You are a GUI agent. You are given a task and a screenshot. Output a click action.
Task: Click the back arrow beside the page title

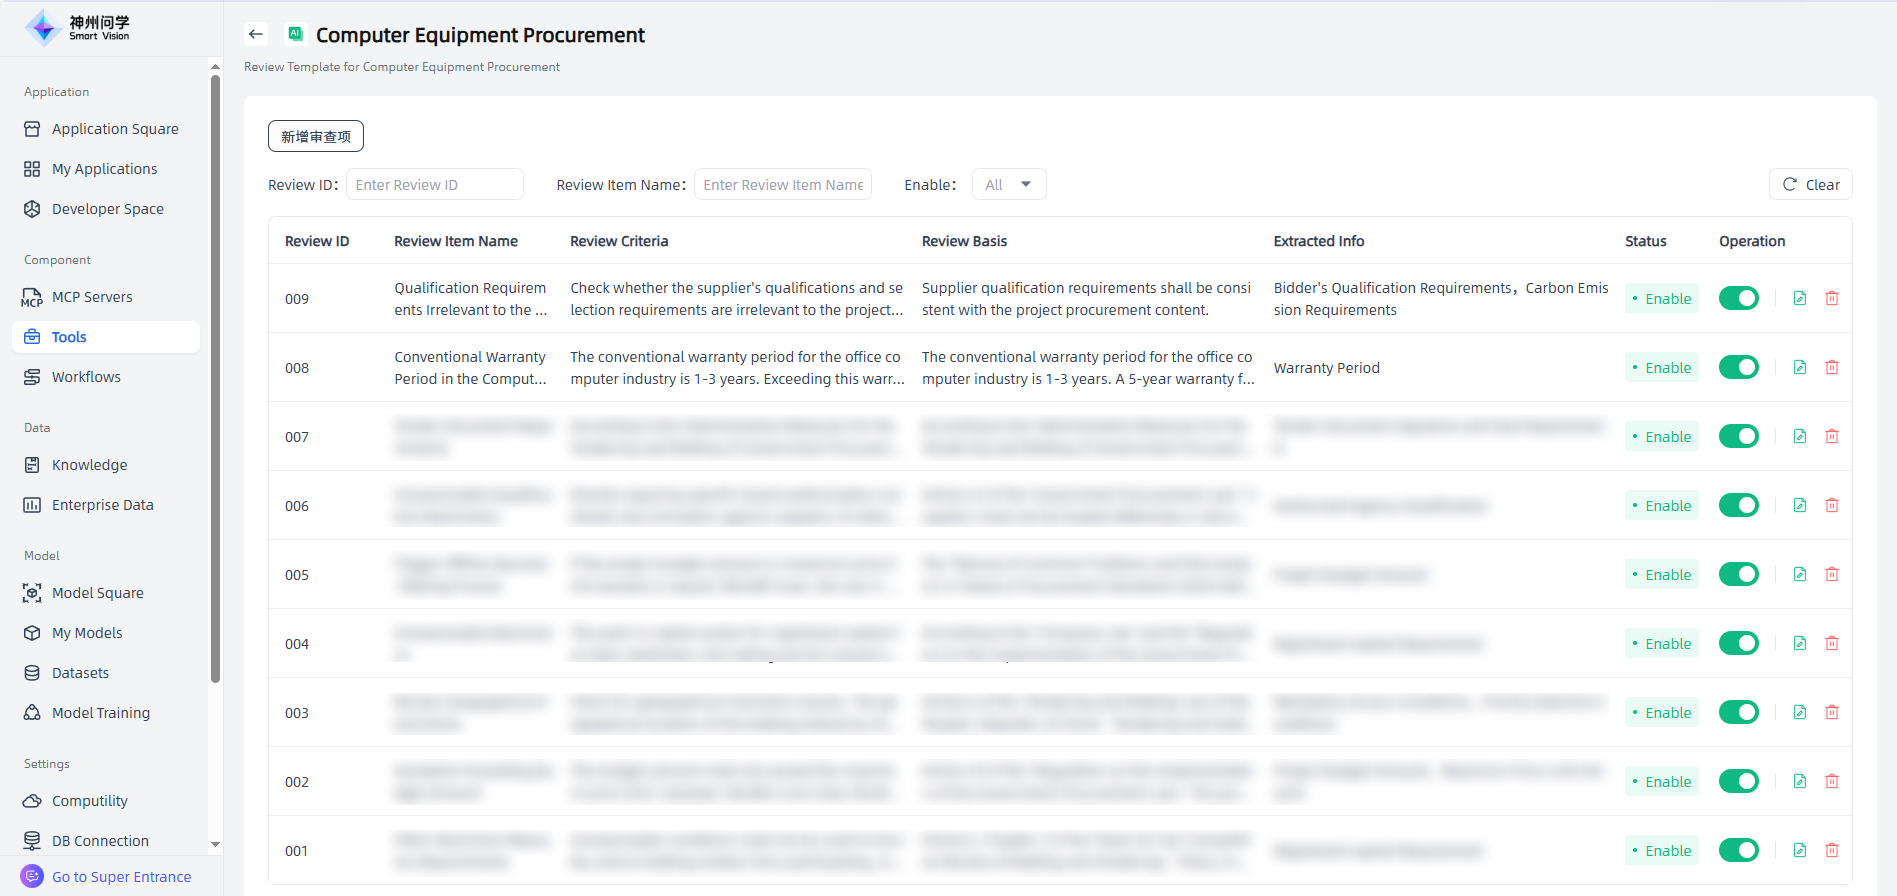[256, 34]
